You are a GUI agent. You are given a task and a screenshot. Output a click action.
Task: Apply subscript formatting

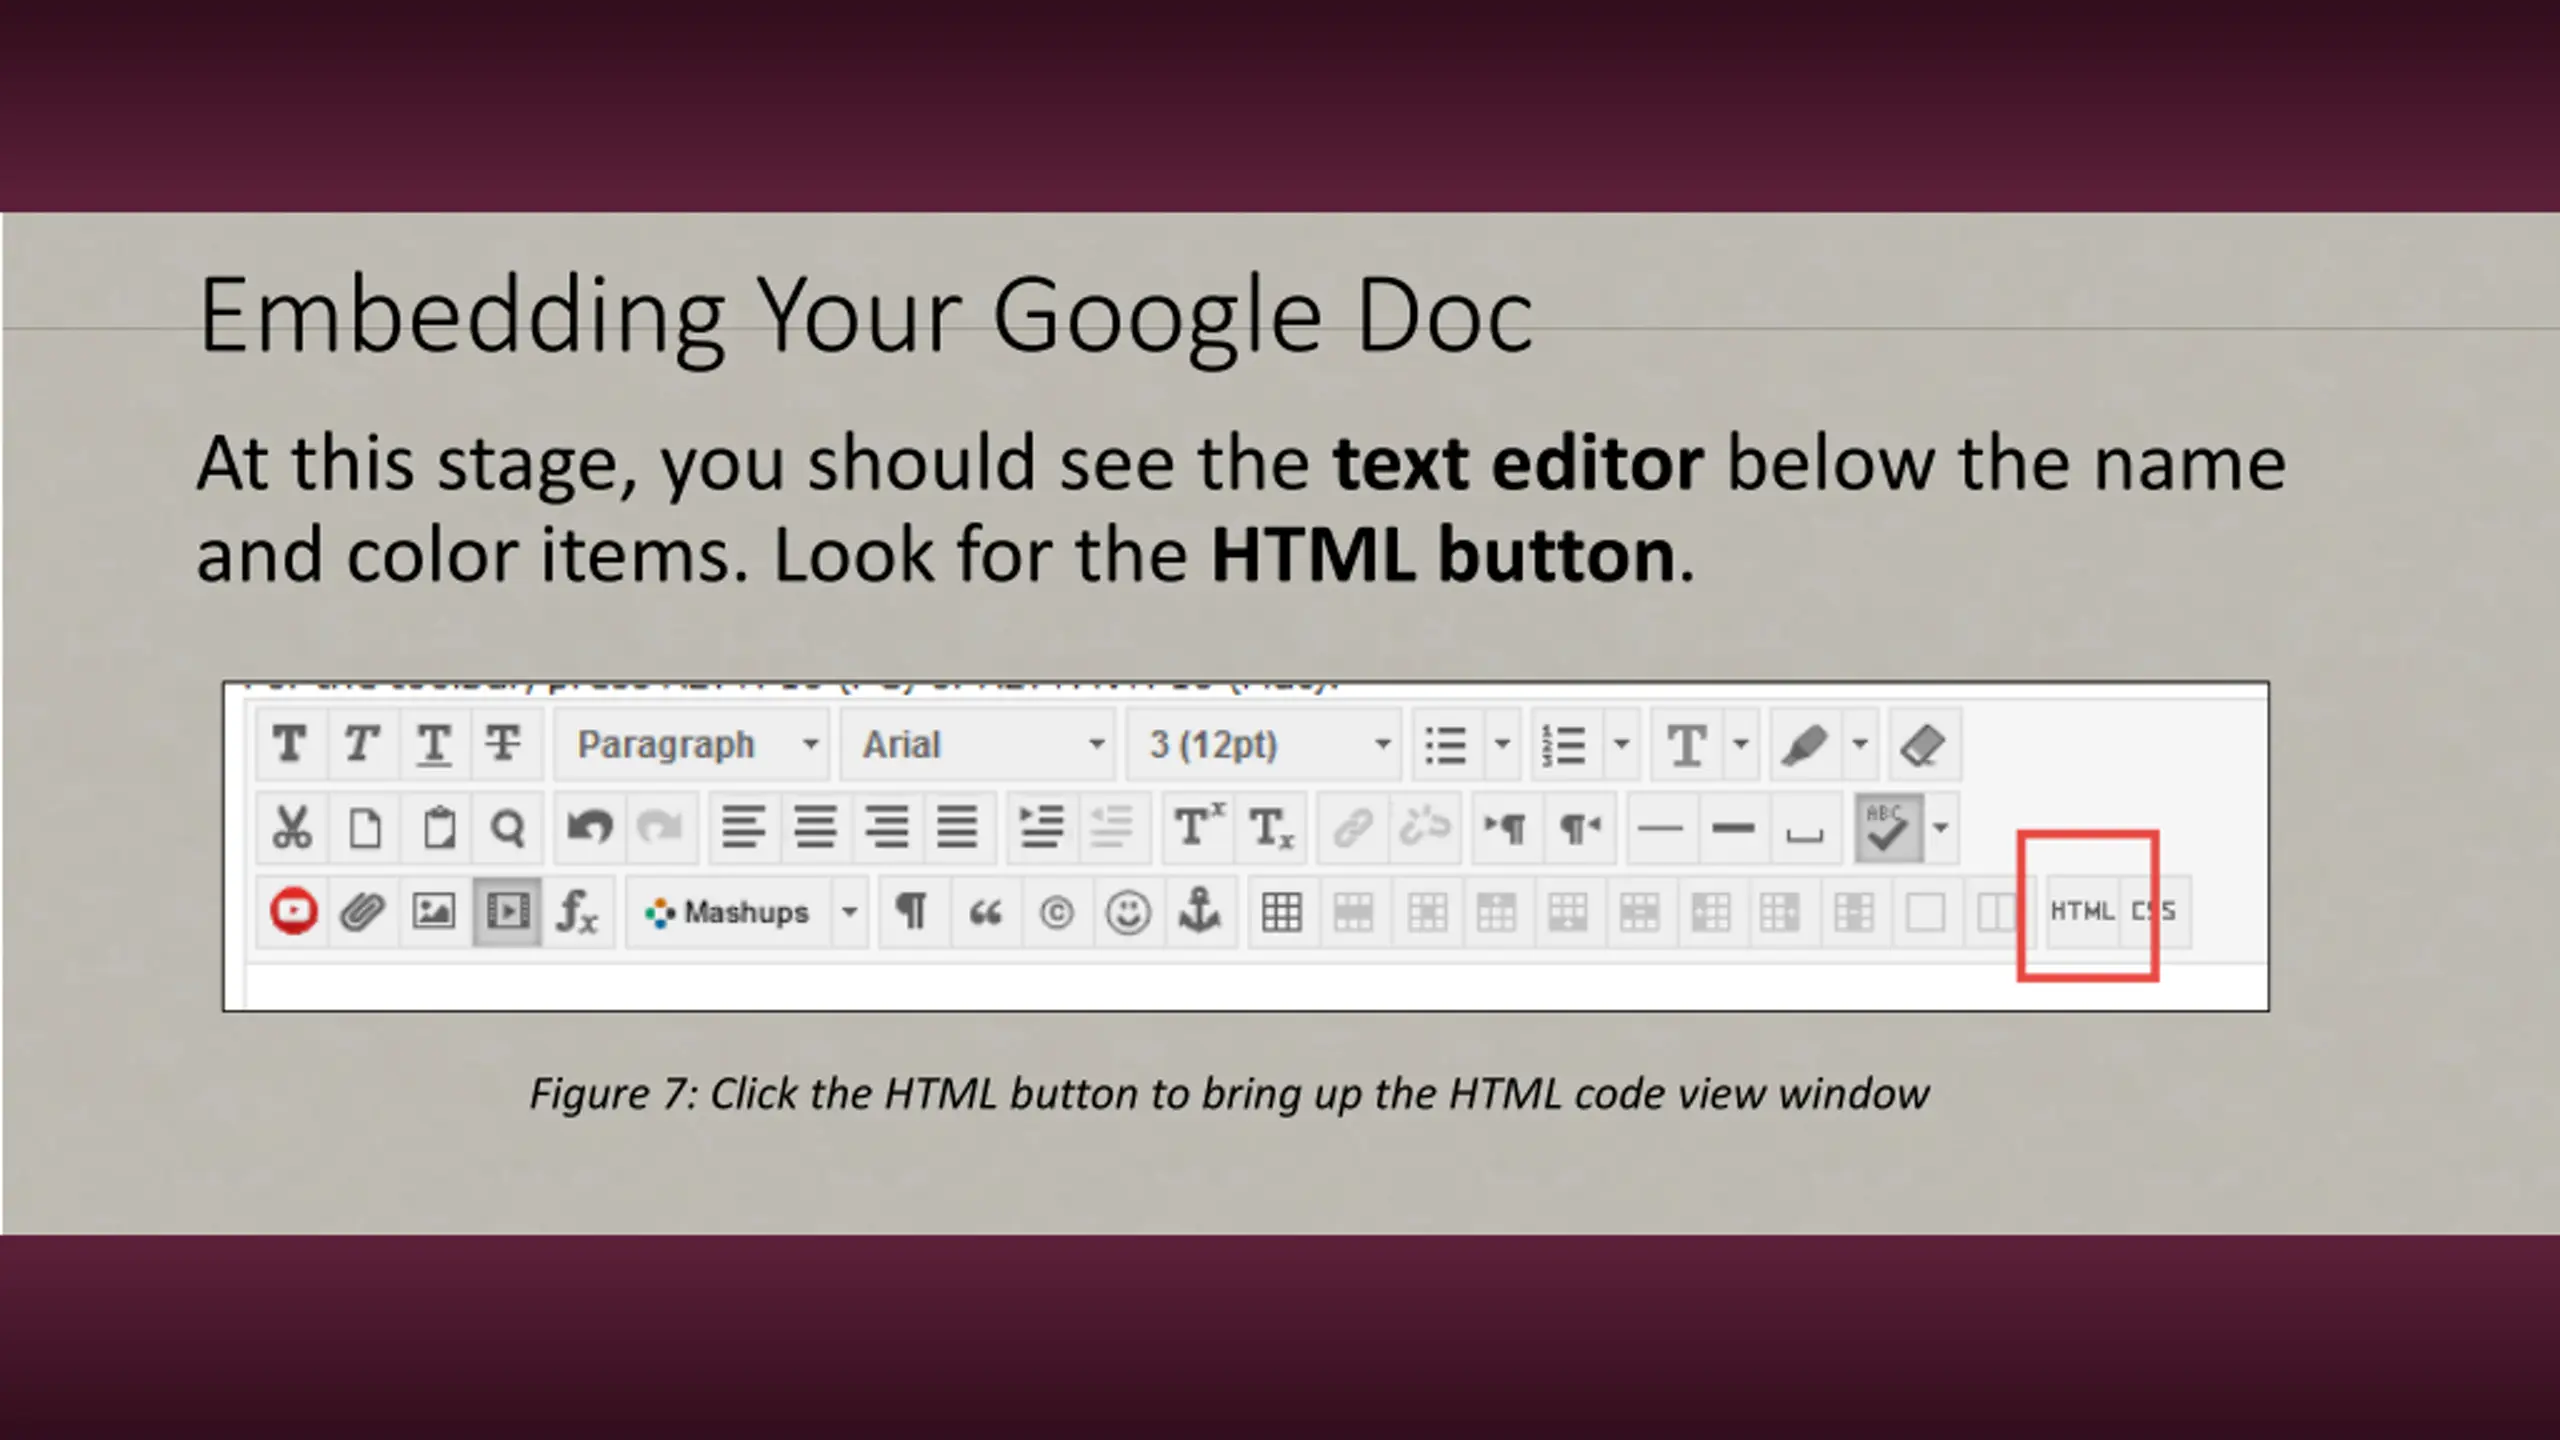pos(1270,828)
